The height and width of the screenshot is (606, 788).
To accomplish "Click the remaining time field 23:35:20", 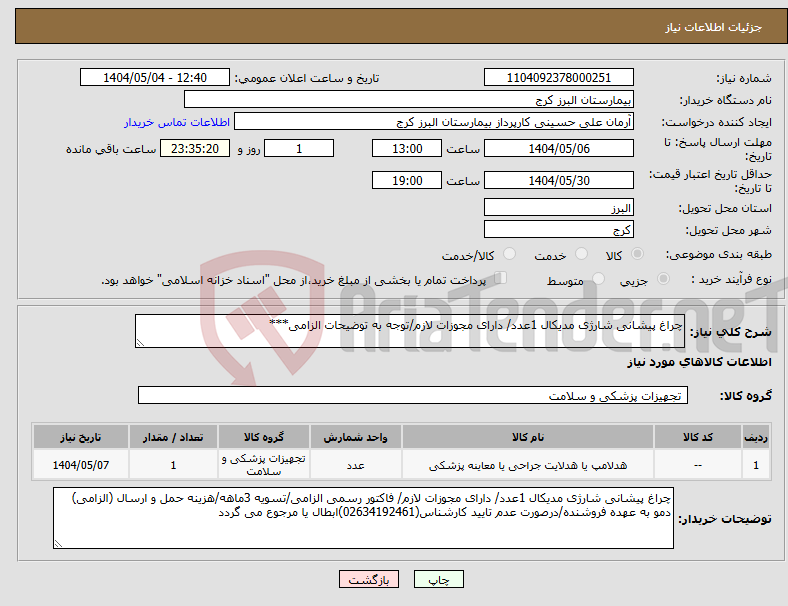I will 195,148.
